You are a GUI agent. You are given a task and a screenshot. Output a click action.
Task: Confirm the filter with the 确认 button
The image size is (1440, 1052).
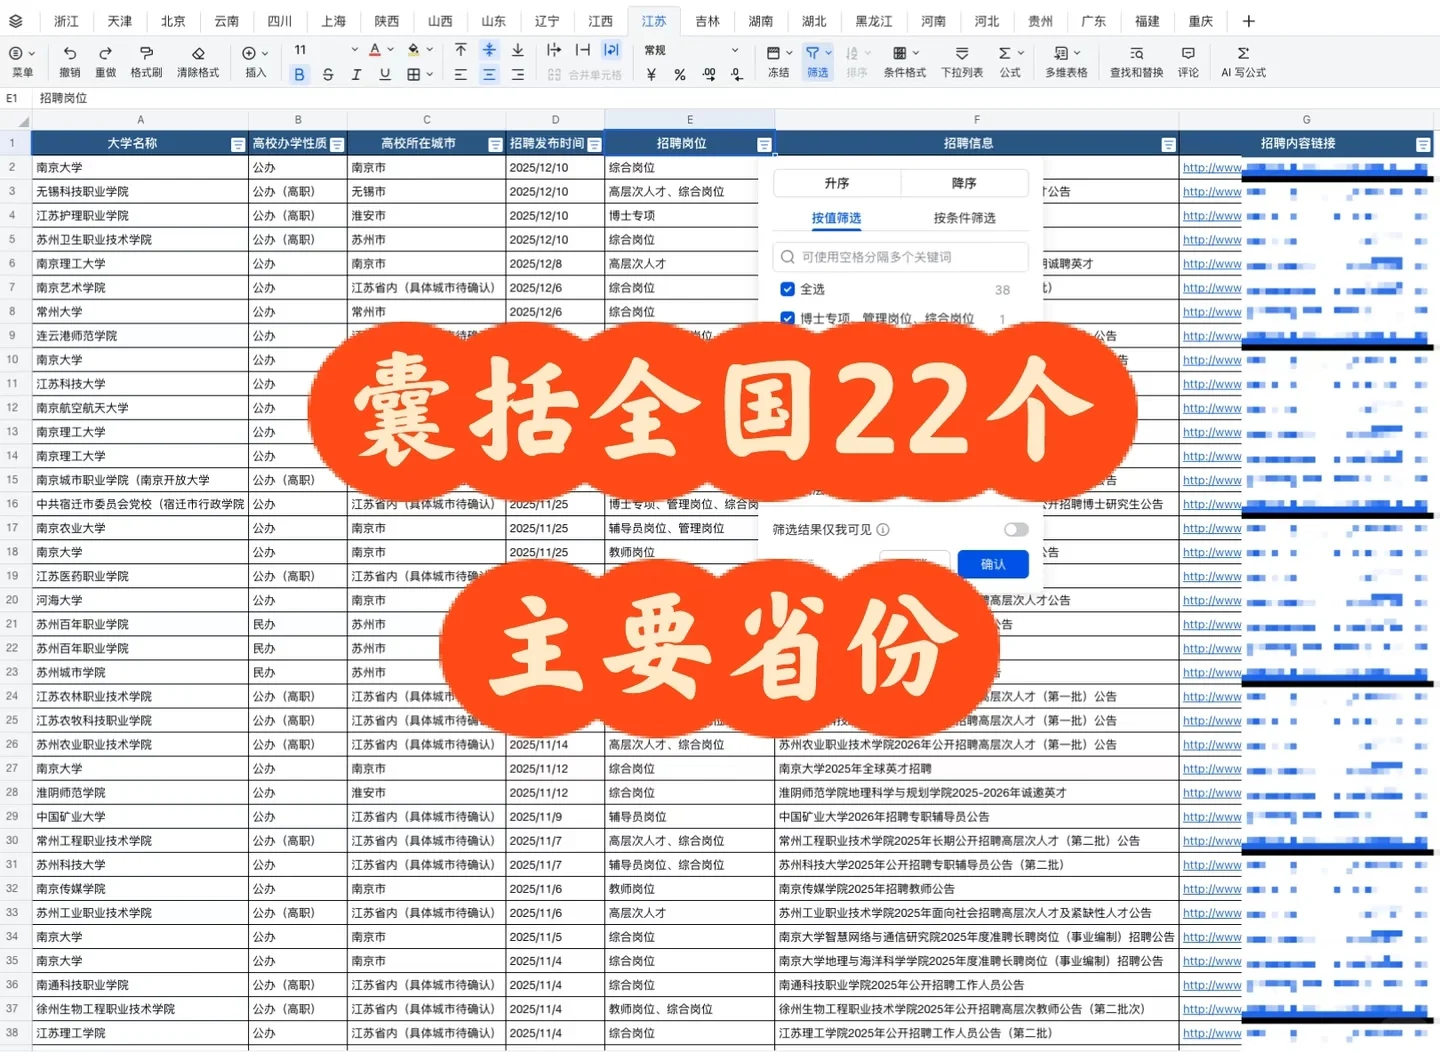992,563
